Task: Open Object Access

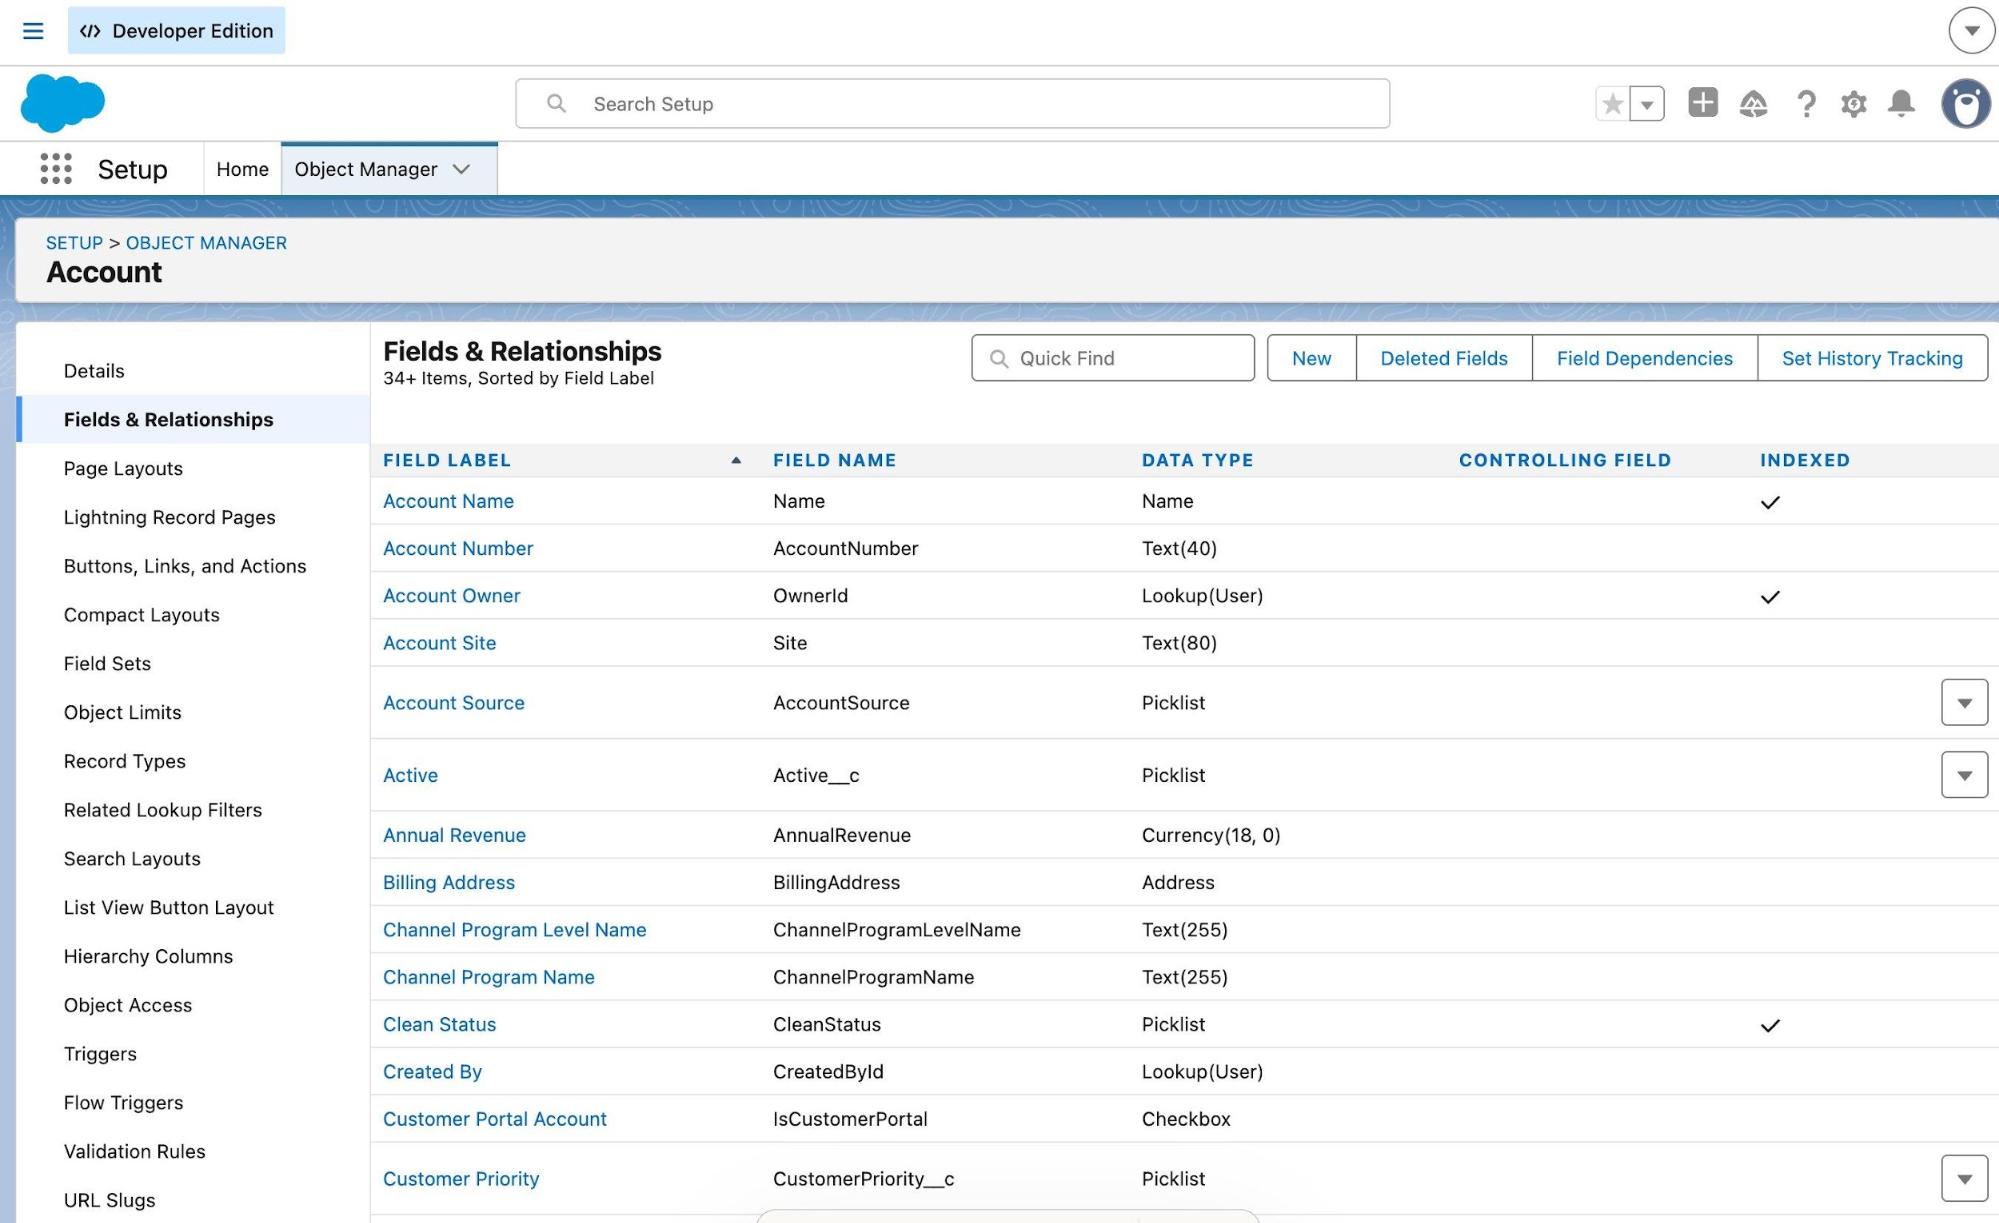Action: tap(127, 1006)
